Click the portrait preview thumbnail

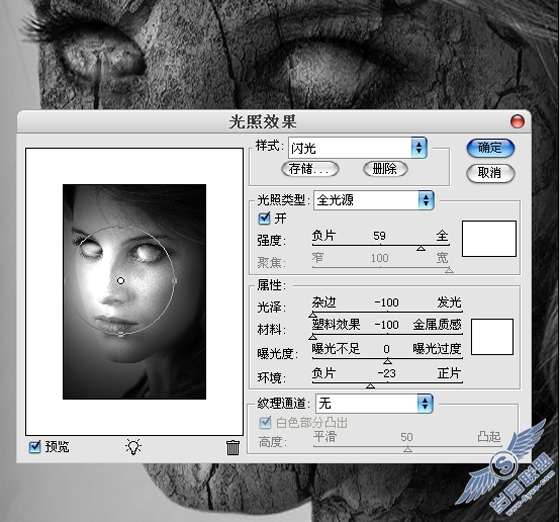point(134,292)
